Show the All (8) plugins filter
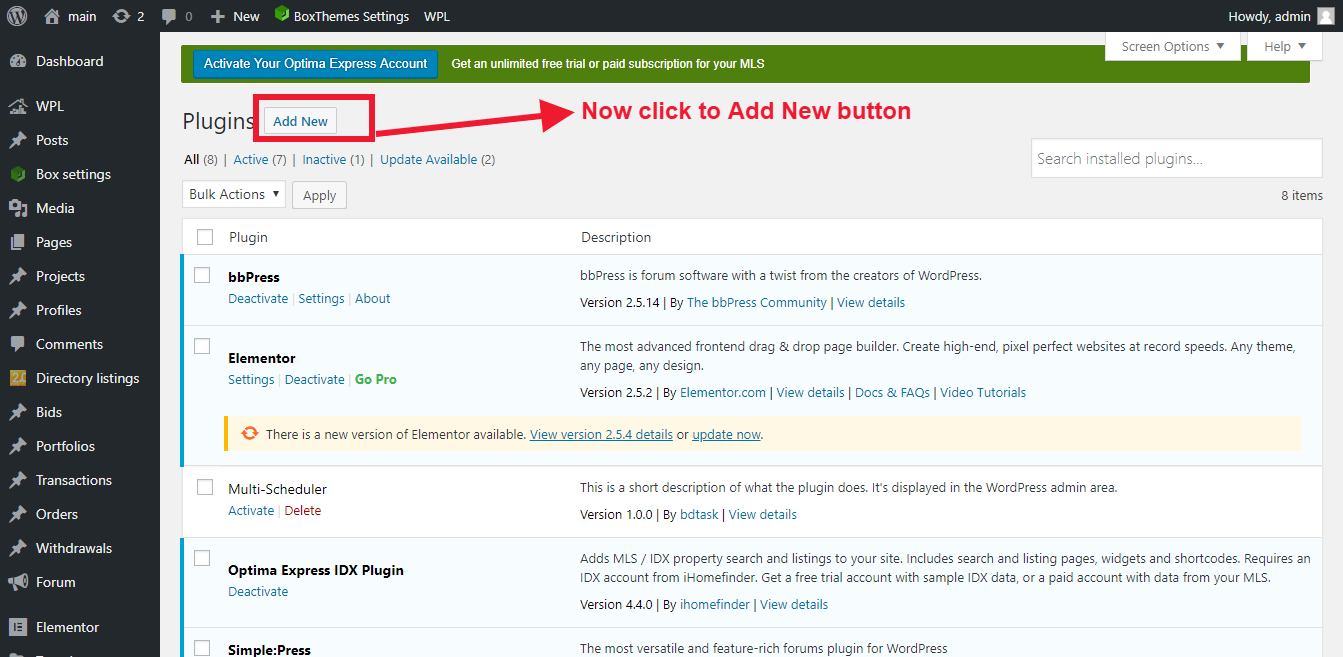This screenshot has width=1343, height=657. (x=201, y=159)
